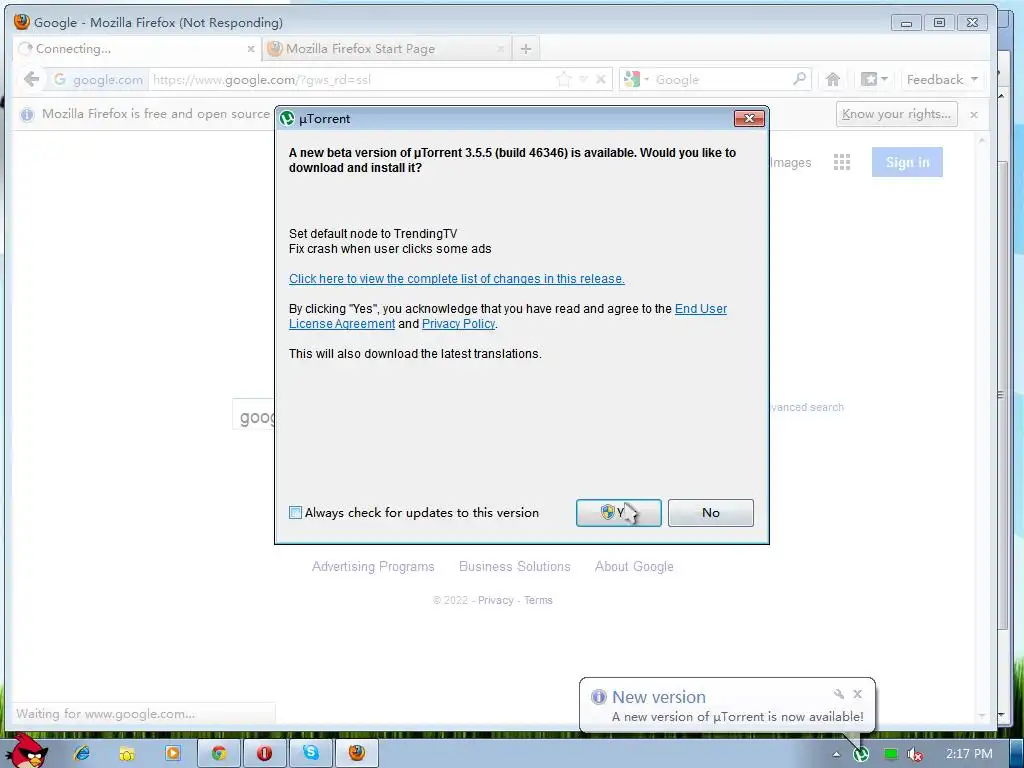
Task: Close the Connecting... tab
Action: (251, 49)
